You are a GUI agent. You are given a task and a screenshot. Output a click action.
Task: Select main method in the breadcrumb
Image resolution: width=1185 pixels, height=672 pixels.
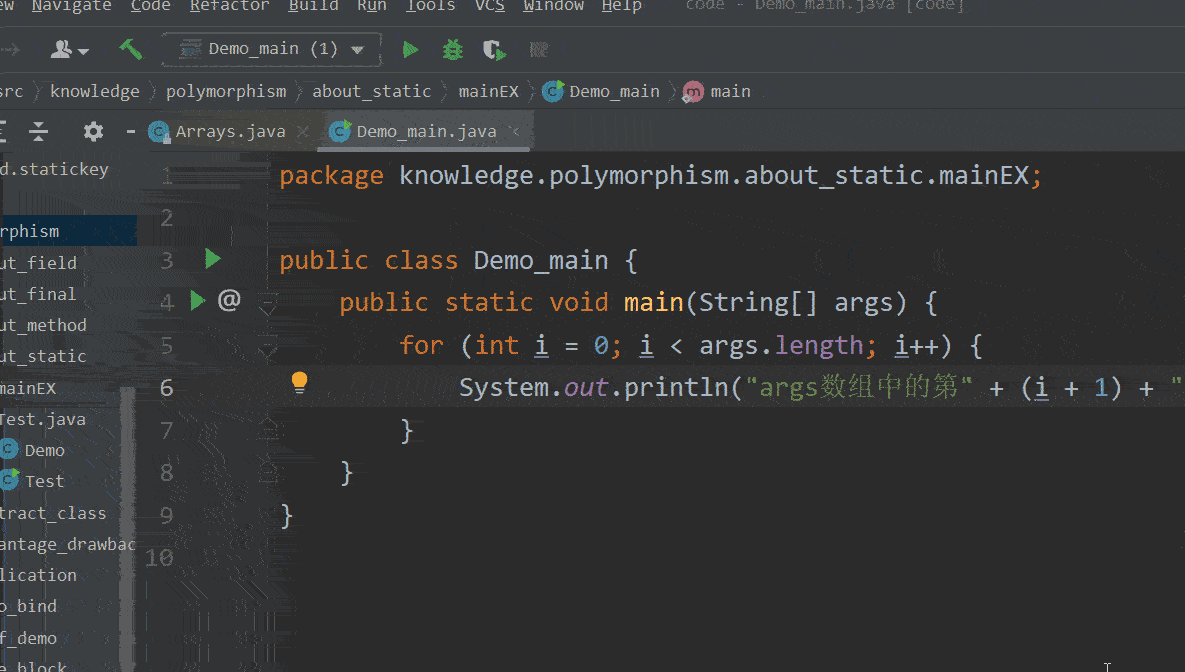point(716,91)
